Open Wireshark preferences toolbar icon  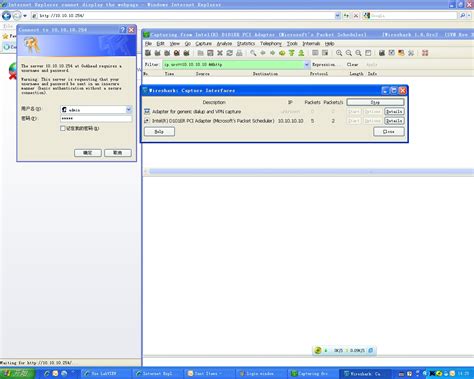point(411,53)
